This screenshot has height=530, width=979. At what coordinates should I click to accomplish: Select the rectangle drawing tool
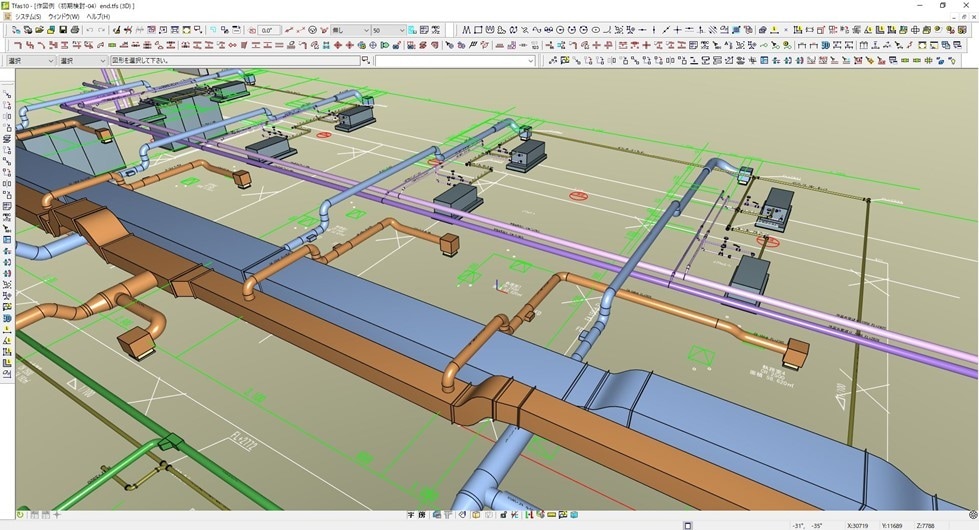pos(478,30)
